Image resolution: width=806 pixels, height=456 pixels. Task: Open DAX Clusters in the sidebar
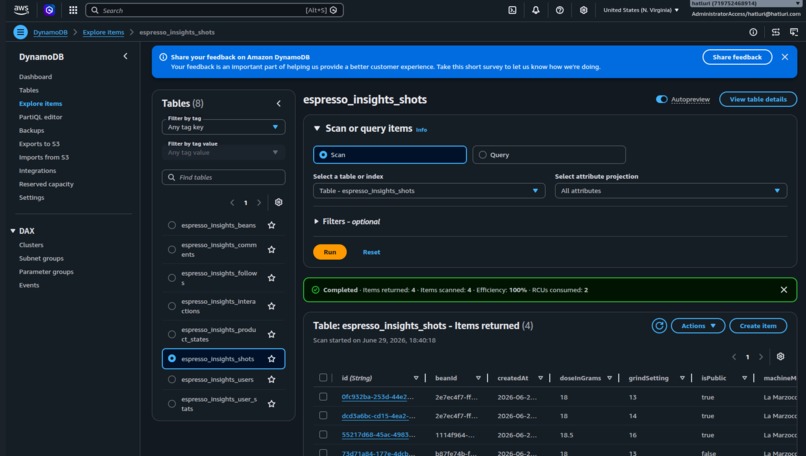(x=31, y=245)
